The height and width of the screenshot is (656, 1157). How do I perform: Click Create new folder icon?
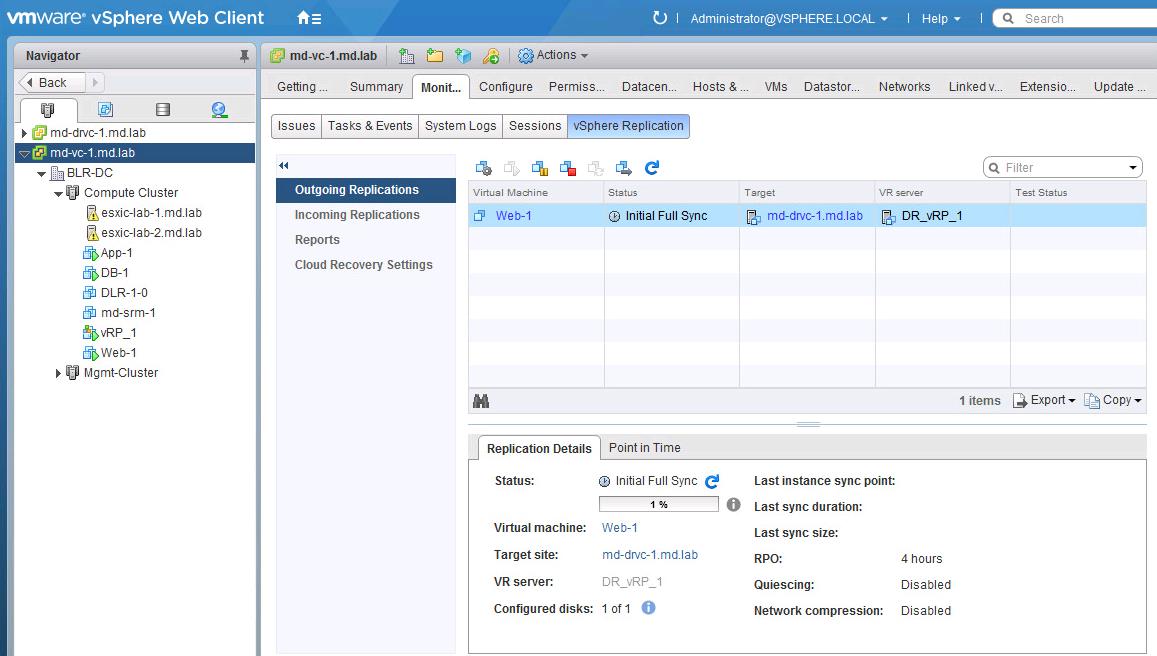pos(435,55)
